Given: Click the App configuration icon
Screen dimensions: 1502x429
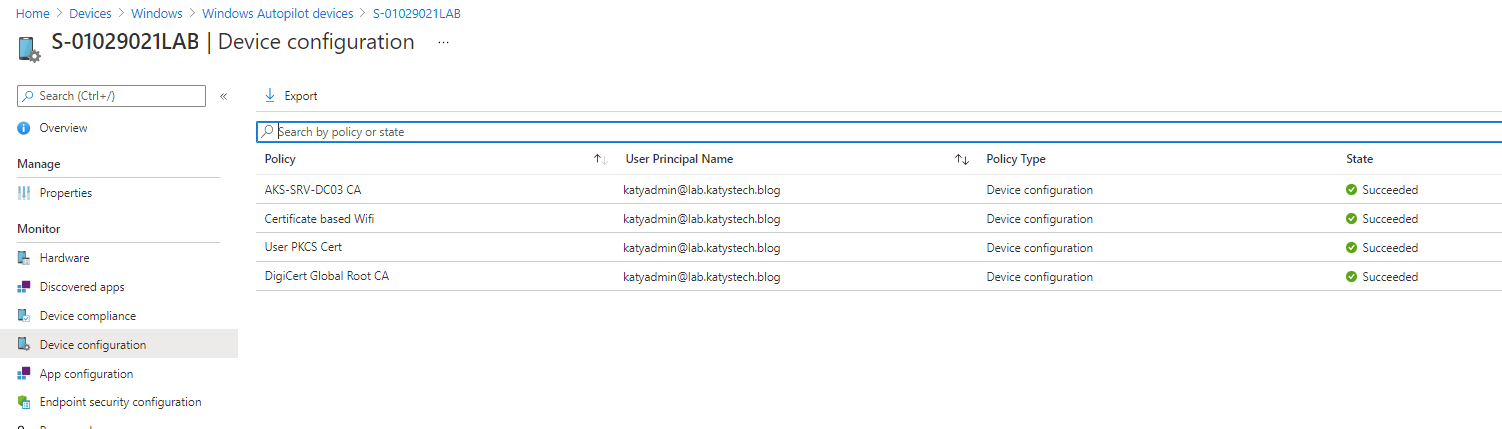Looking at the screenshot, I should [24, 374].
